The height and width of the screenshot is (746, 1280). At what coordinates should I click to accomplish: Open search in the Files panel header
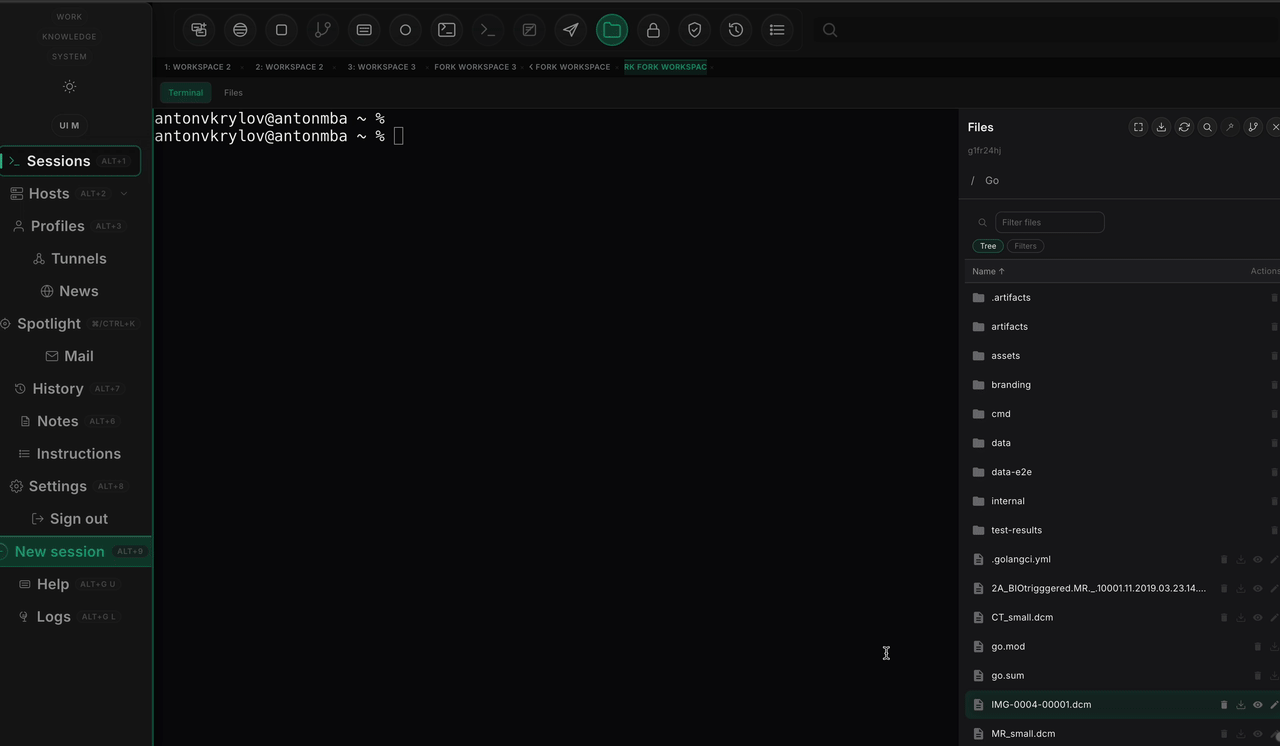(1206, 127)
